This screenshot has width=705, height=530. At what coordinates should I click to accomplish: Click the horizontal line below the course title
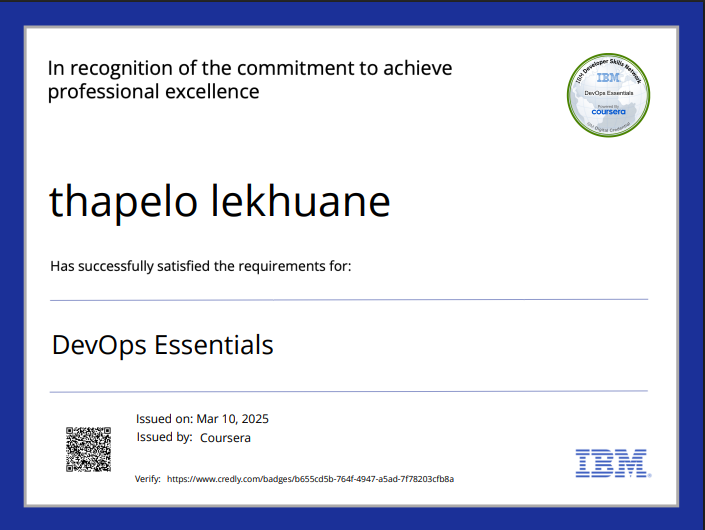tap(348, 391)
